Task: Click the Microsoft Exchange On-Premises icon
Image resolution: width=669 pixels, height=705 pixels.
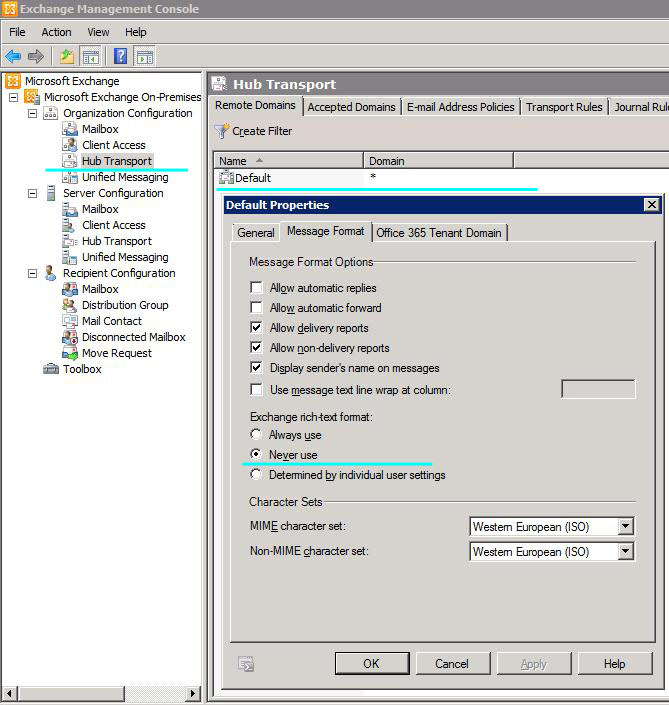Action: coord(32,97)
